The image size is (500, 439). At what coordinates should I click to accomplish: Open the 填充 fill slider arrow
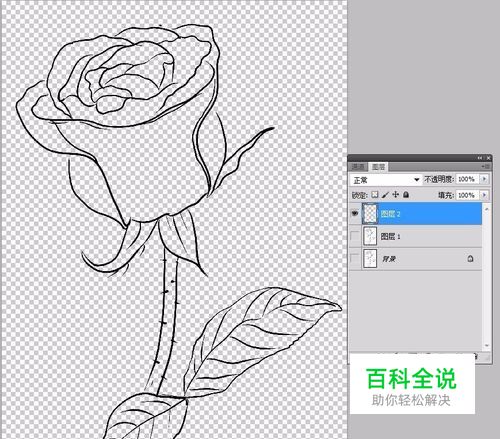coord(484,195)
